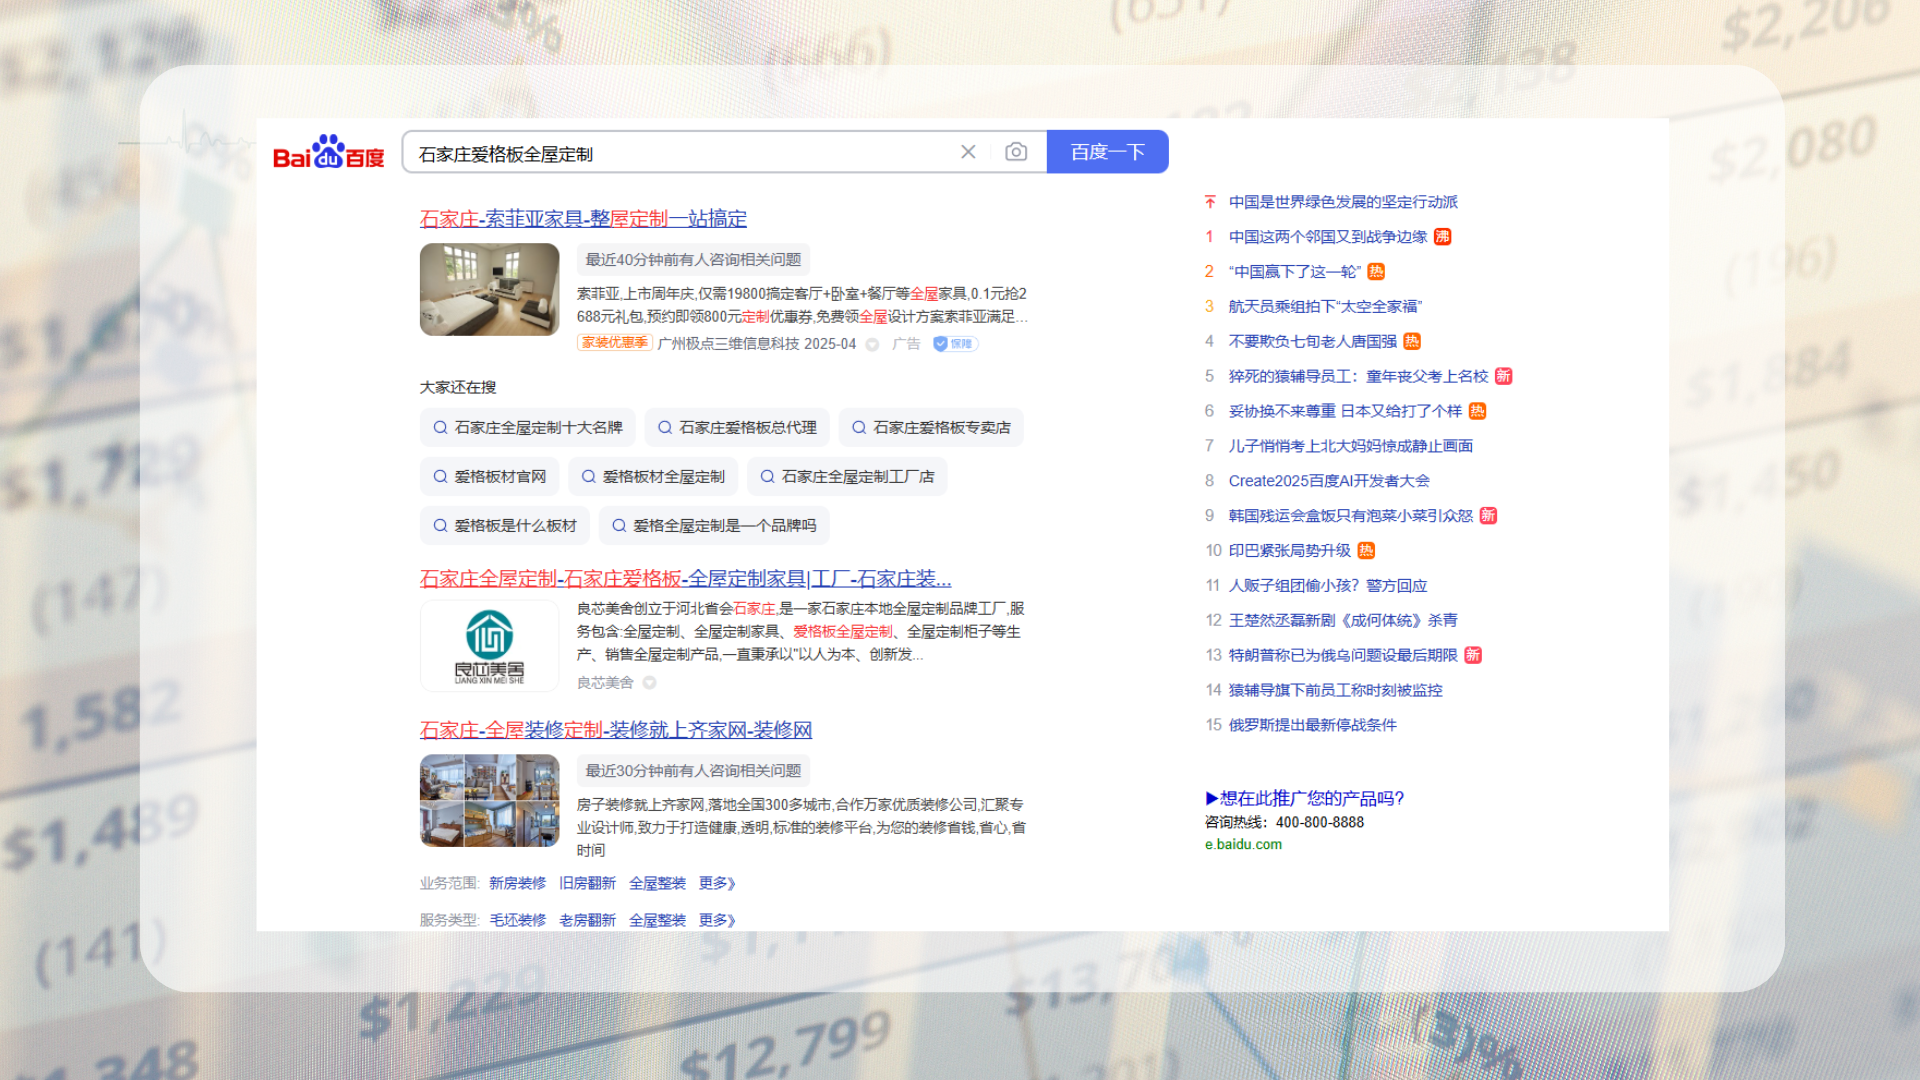Screen dimensions: 1920x1080
Task: Clear the search box with the X icon
Action: [968, 152]
